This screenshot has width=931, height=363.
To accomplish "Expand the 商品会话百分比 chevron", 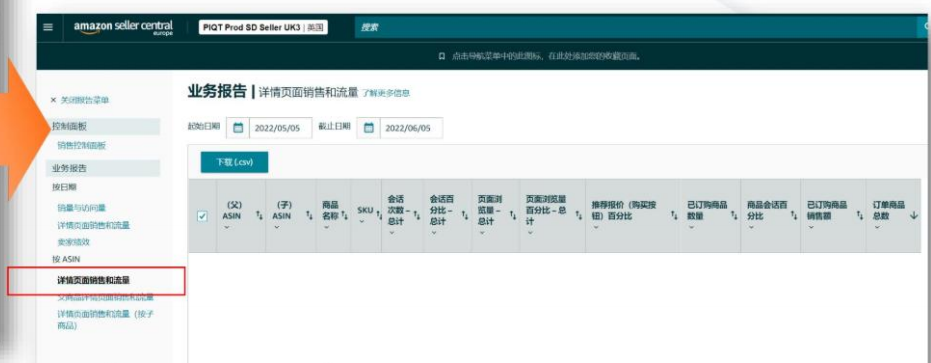I will coord(750,228).
